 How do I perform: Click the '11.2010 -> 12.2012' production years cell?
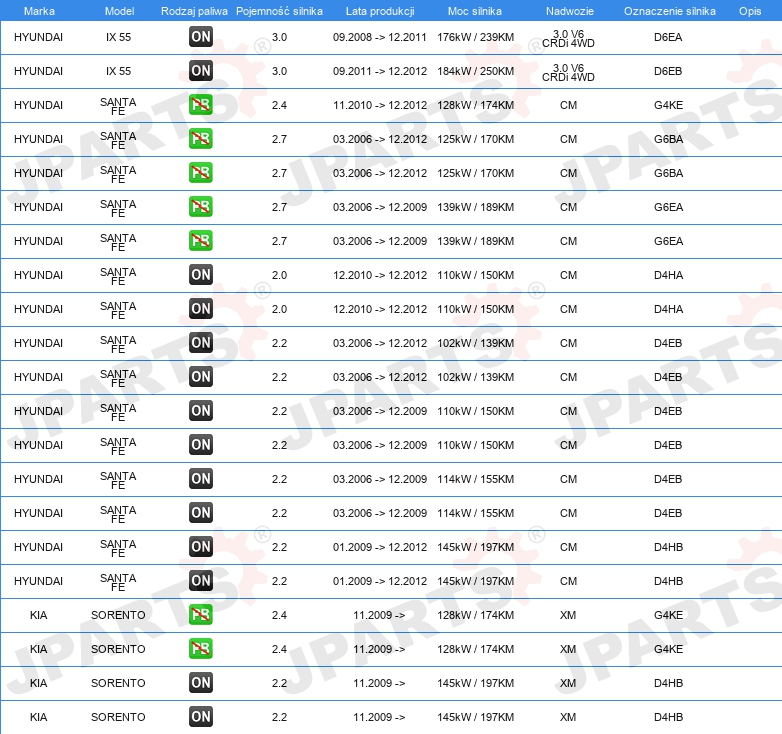point(380,105)
